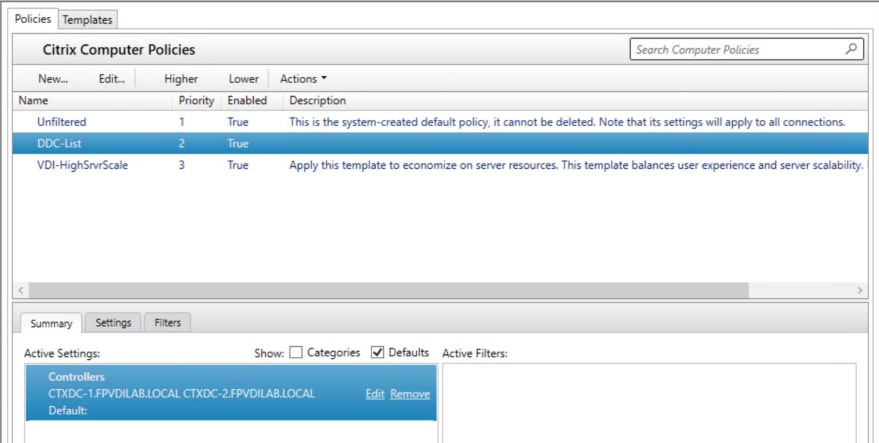Image resolution: width=879 pixels, height=443 pixels.
Task: Raise priority with Higher button
Action: coord(181,79)
